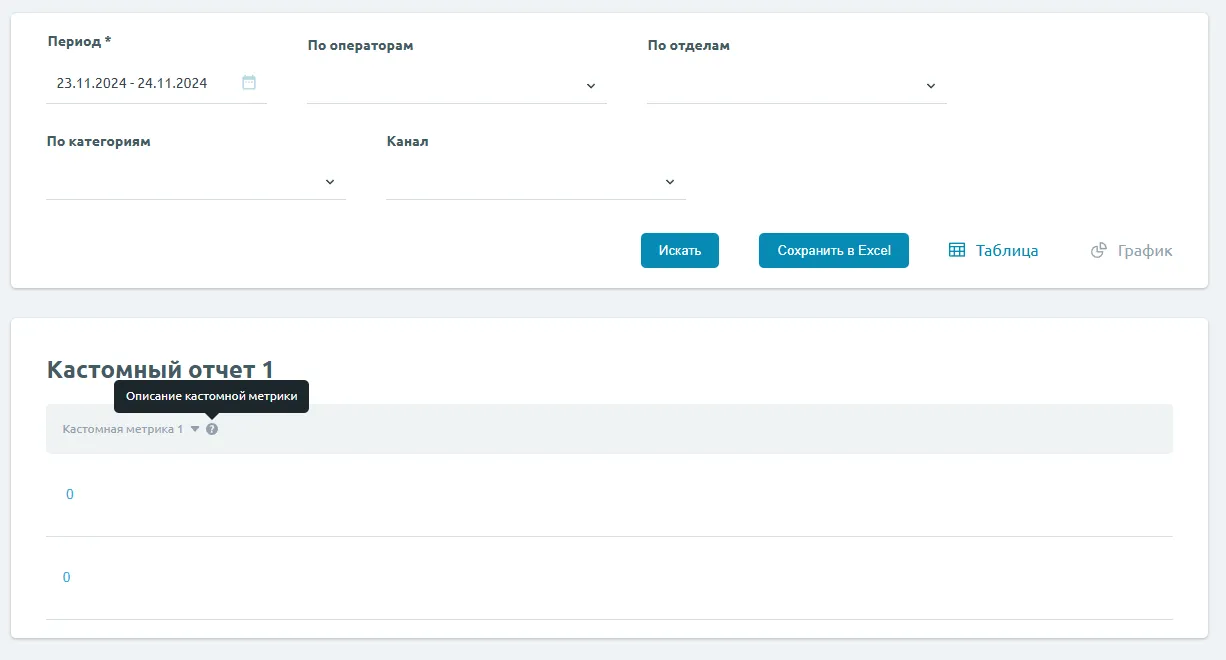
Task: Click the Кастомная метрика 1 column header
Action: click(122, 429)
